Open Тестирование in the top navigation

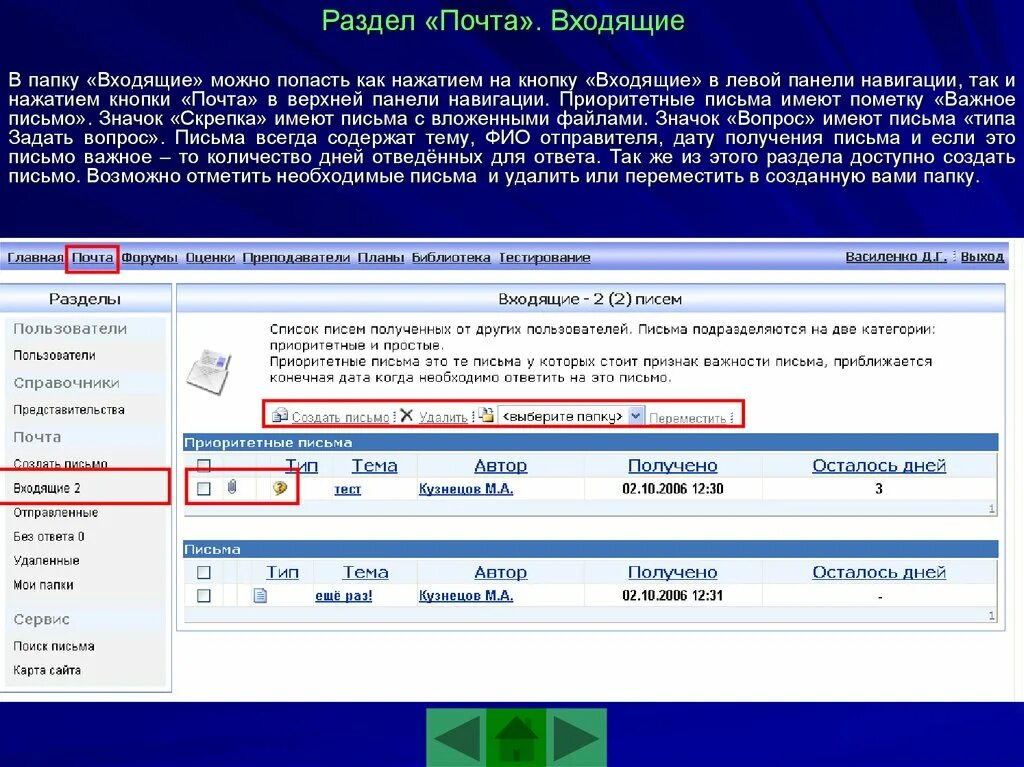point(545,257)
